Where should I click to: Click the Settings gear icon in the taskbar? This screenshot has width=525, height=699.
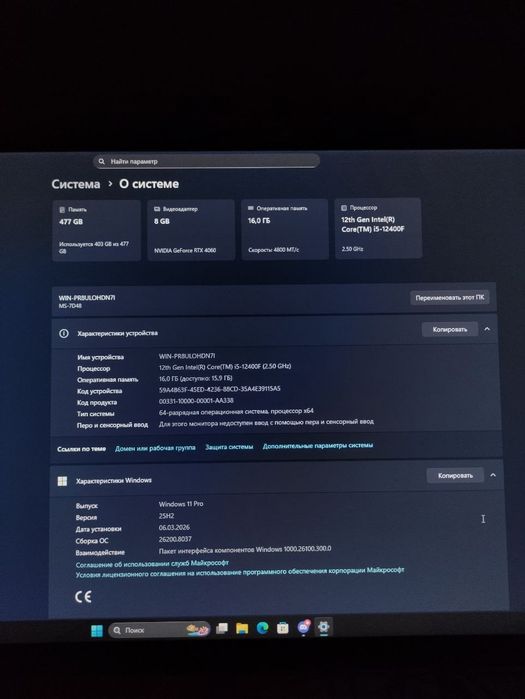324,627
